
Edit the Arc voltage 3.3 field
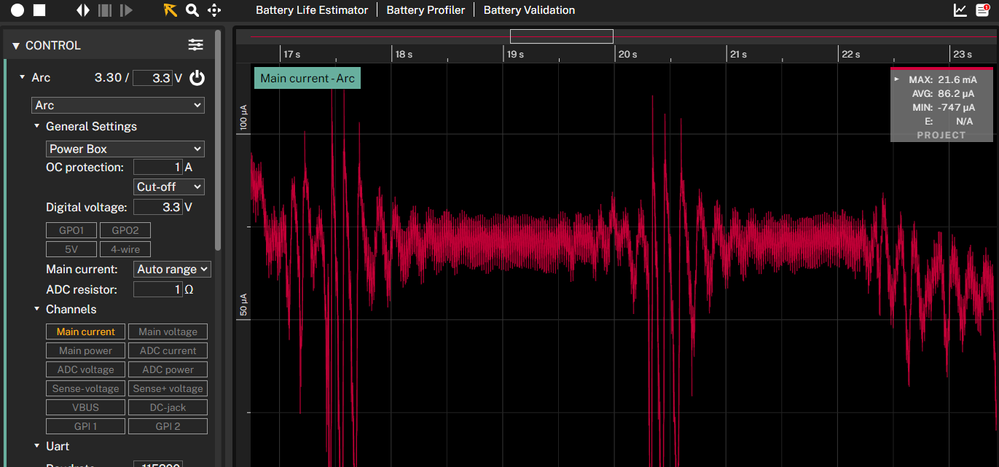click(152, 78)
